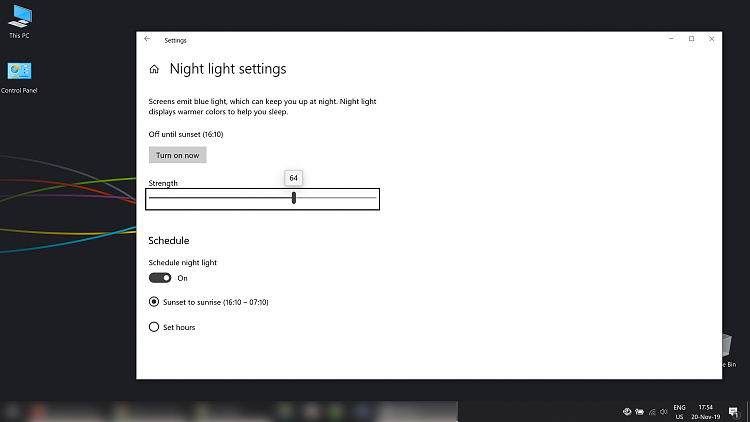Viewport: 750px width, 422px height.
Task: Open the clock showing 17:54
Action: click(x=706, y=412)
